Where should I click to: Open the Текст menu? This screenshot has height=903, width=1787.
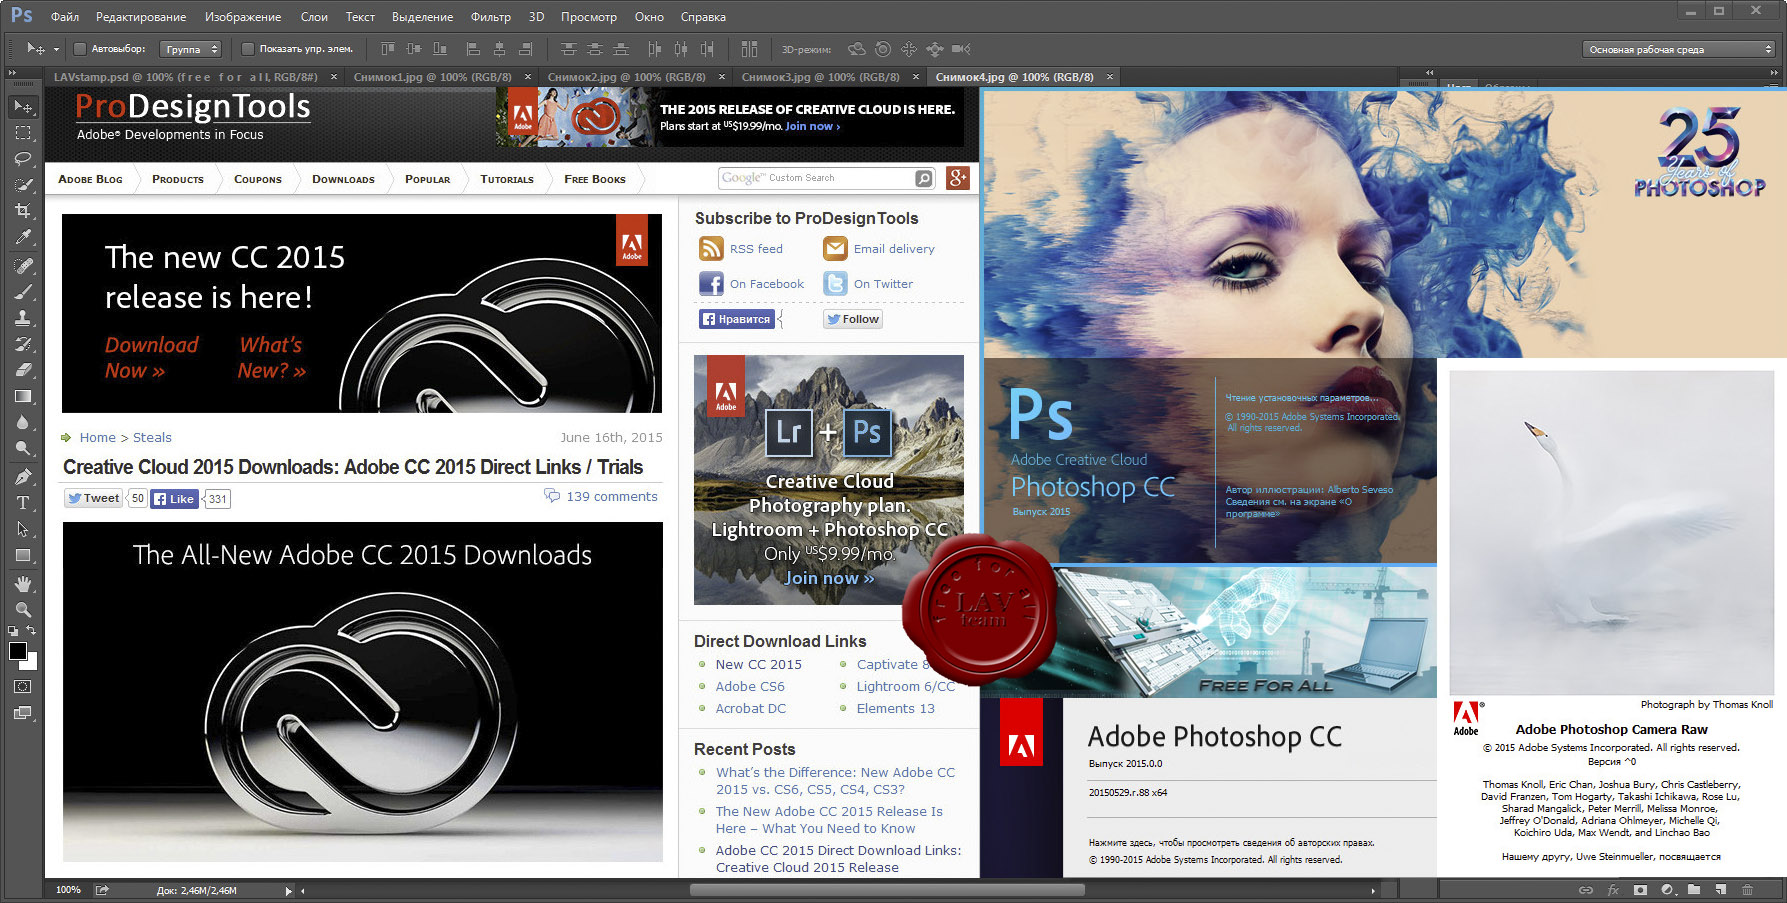[x=360, y=17]
